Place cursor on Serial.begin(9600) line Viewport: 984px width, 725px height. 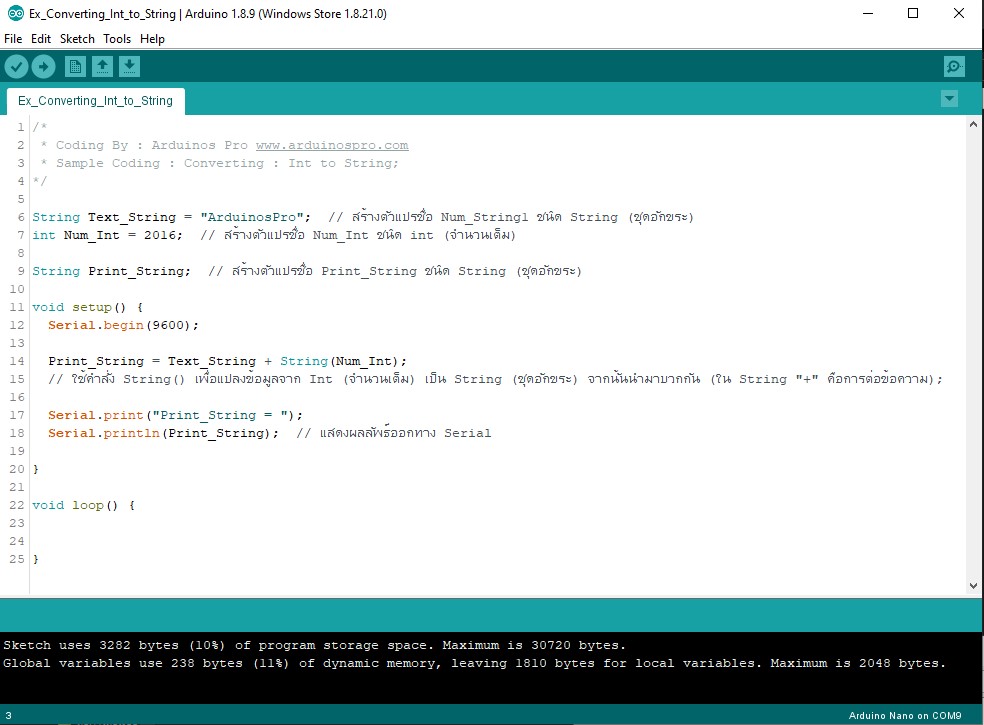coord(124,325)
